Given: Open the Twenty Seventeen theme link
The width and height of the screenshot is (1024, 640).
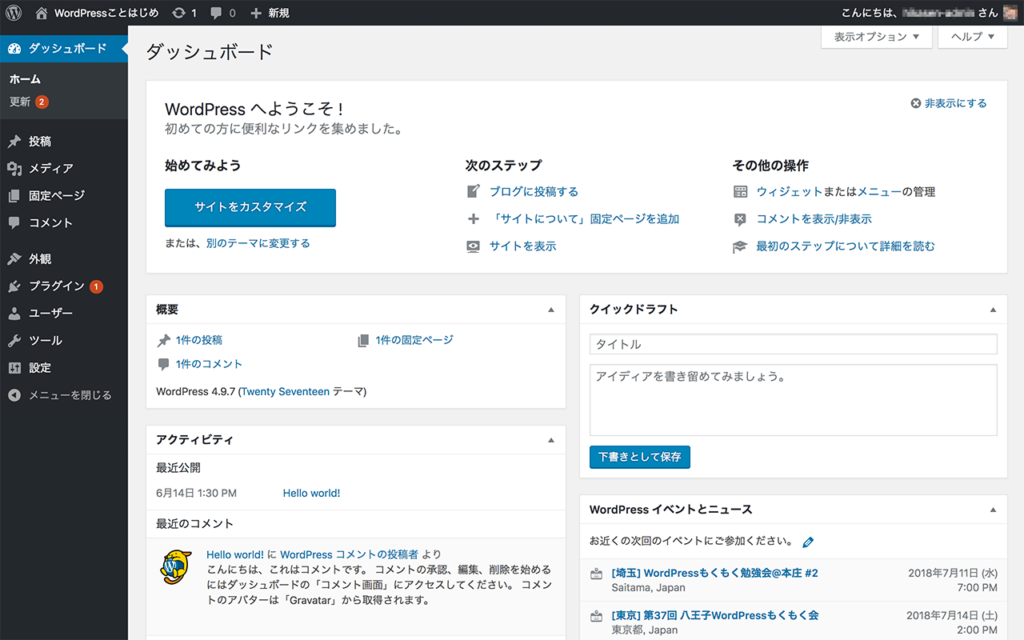Looking at the screenshot, I should click(x=285, y=392).
